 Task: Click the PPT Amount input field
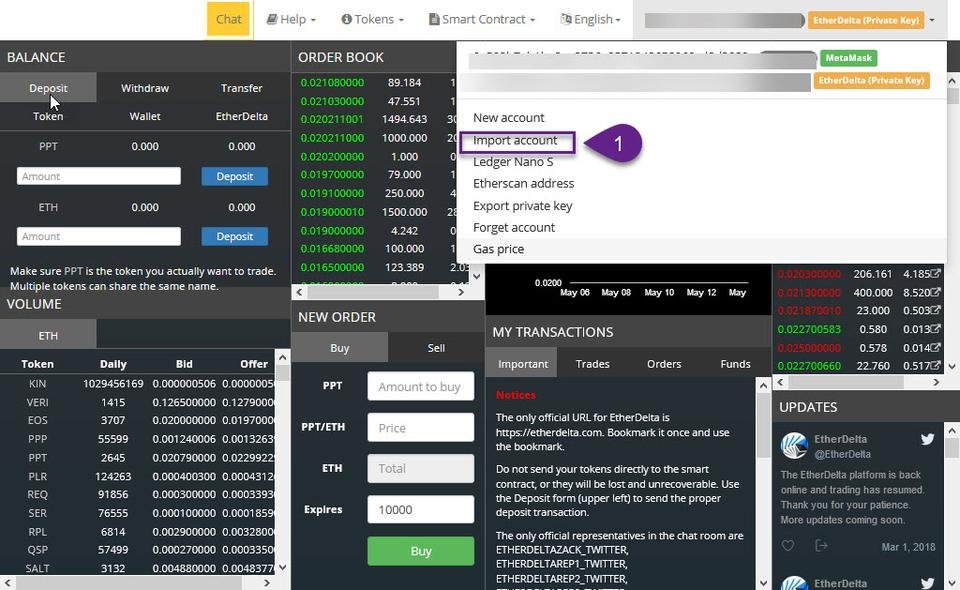99,176
